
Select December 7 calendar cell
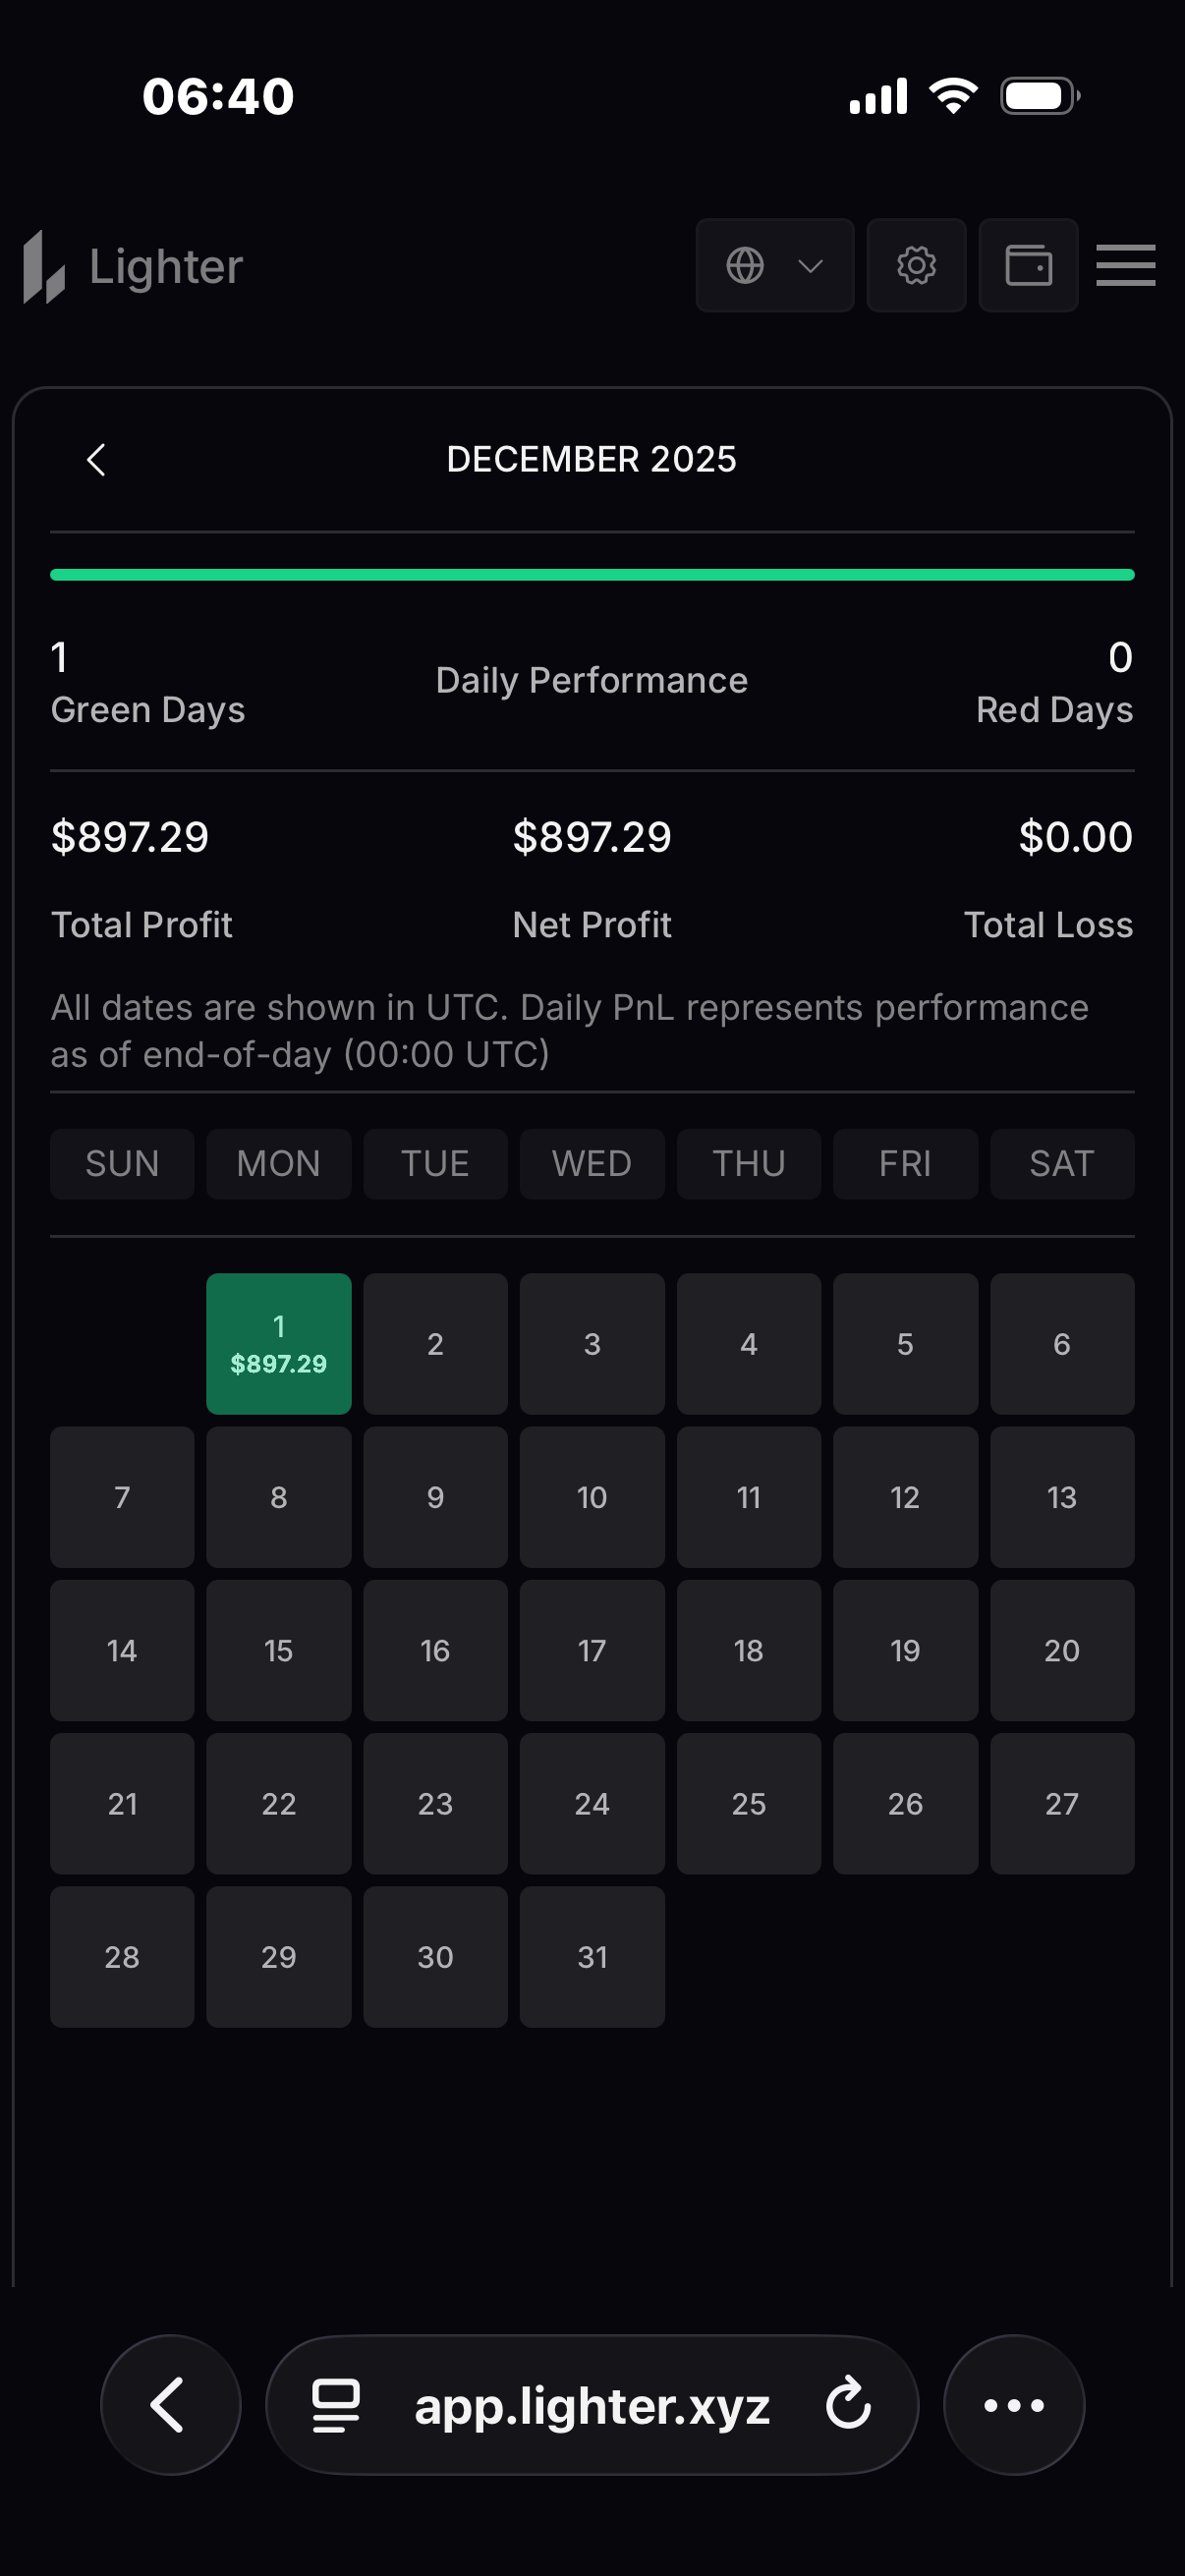coord(122,1497)
